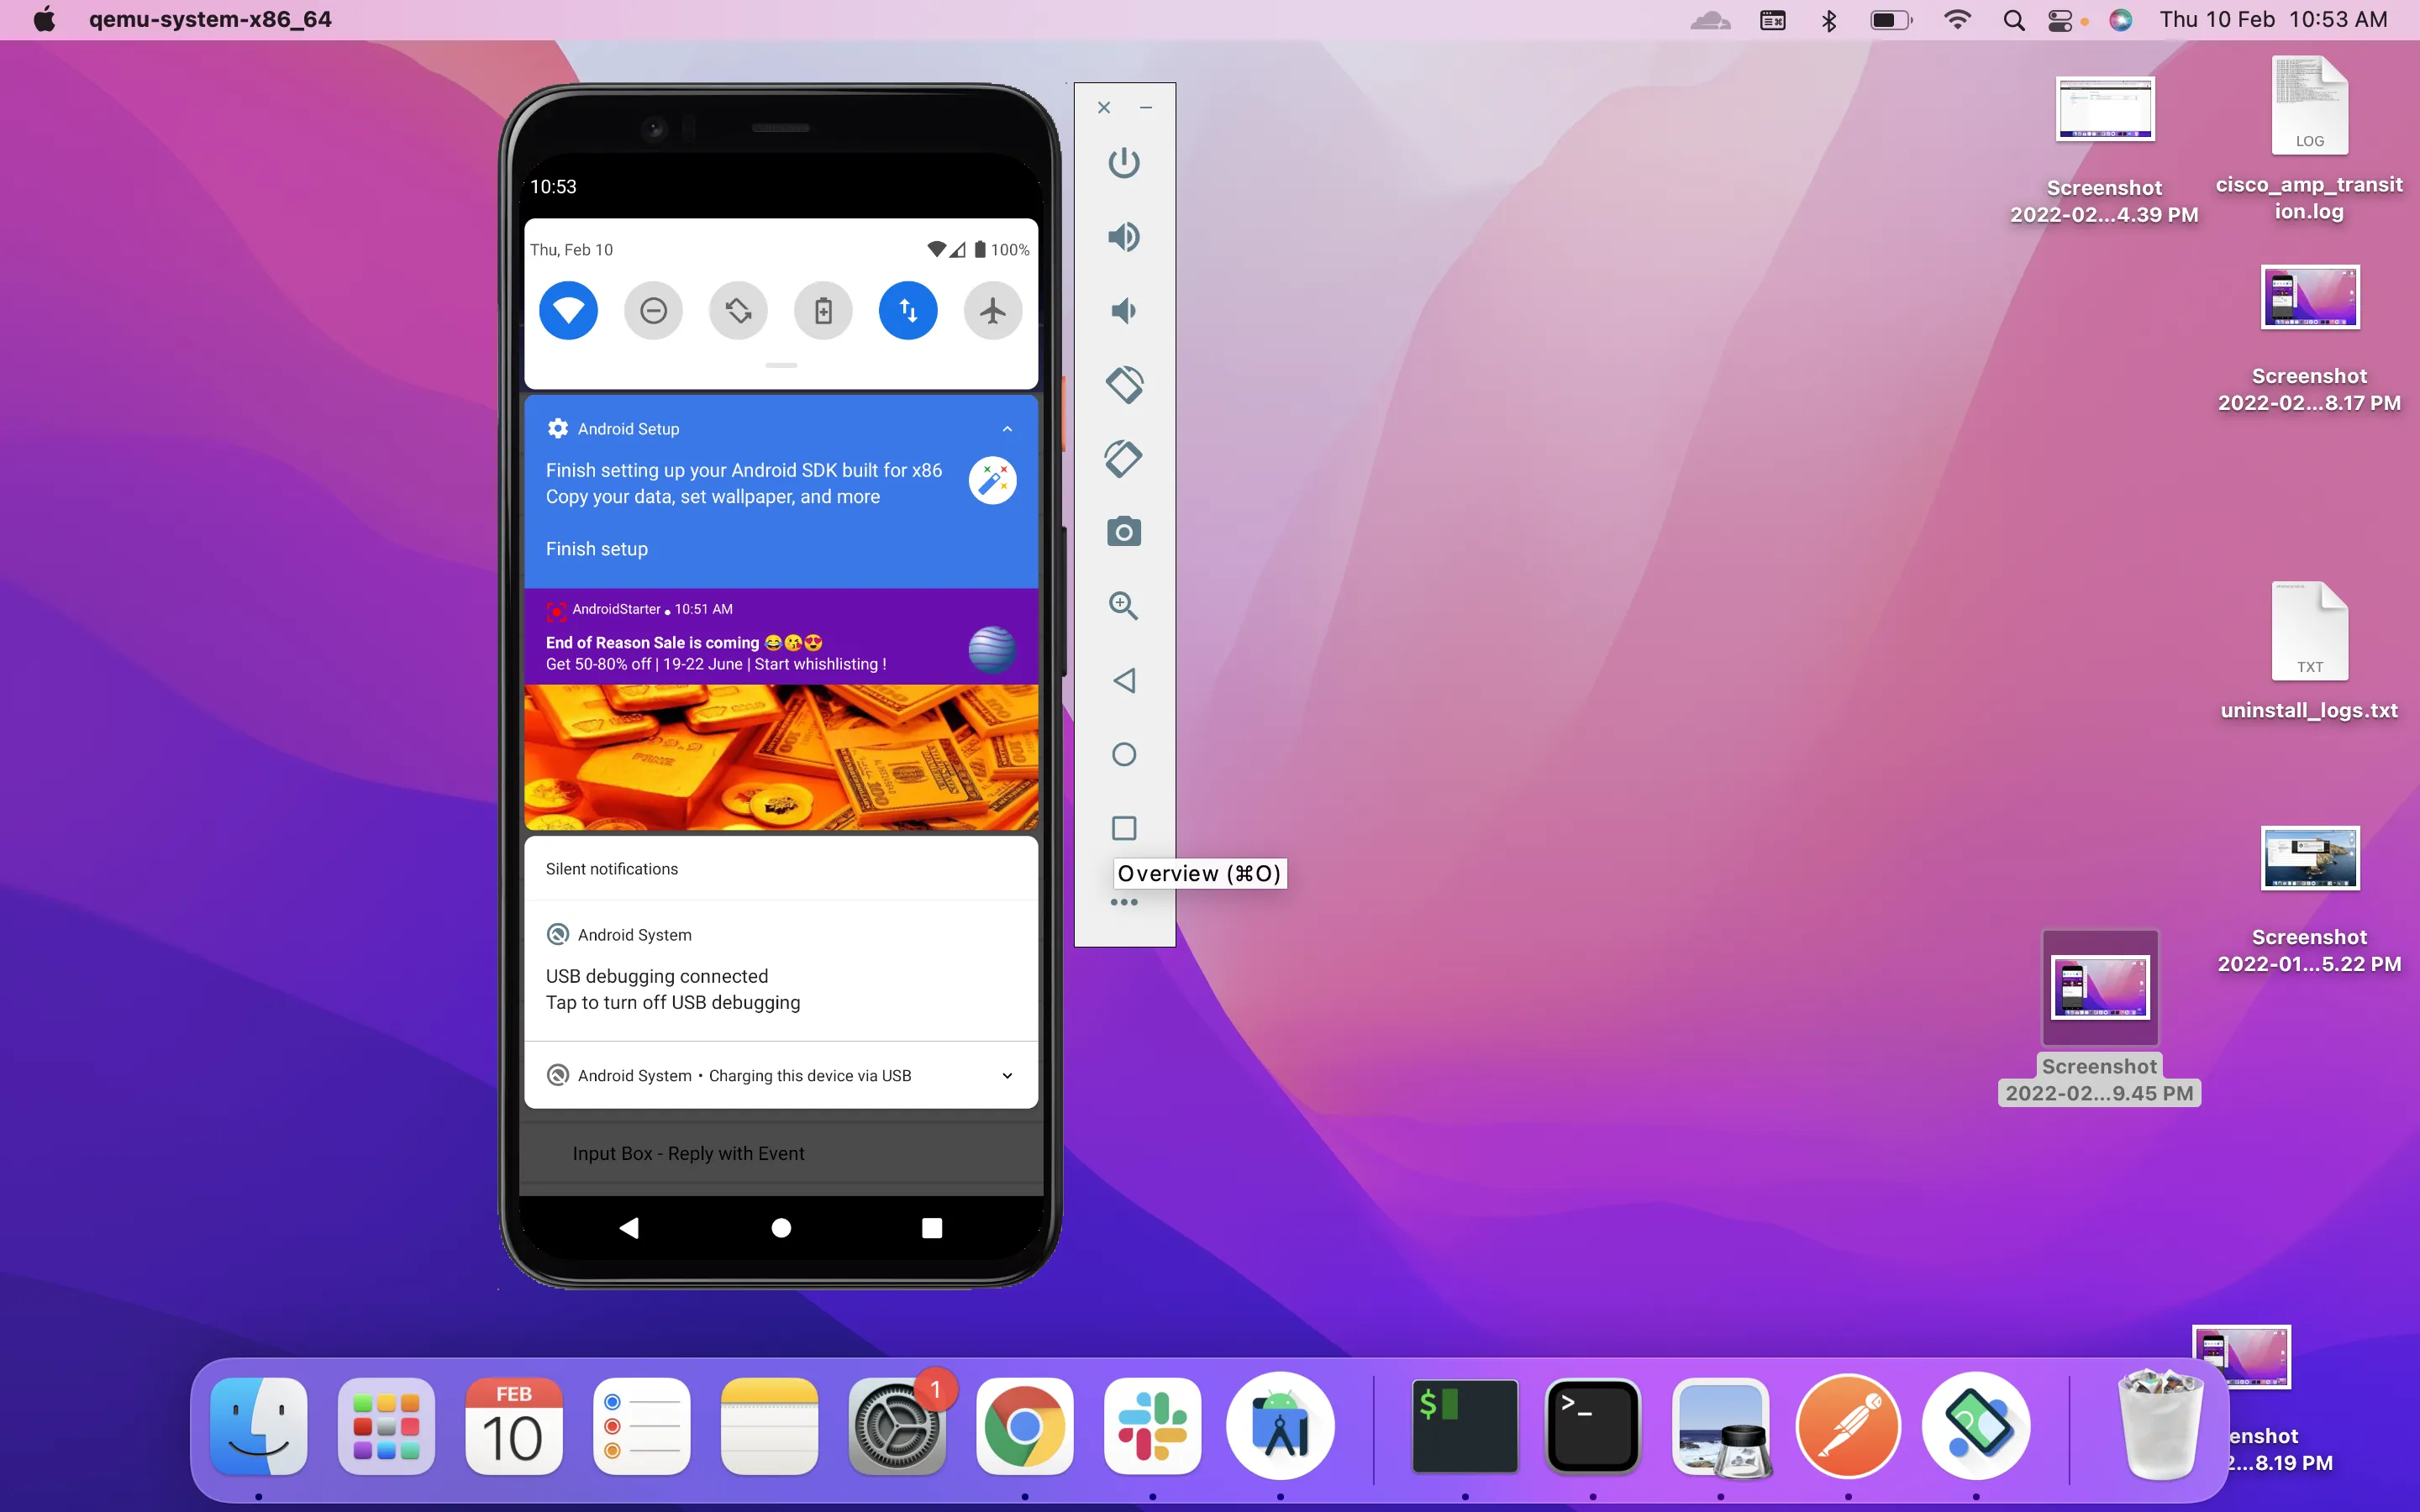This screenshot has height=1512, width=2420.
Task: Open Android Studio from the Dock
Action: point(1280,1426)
